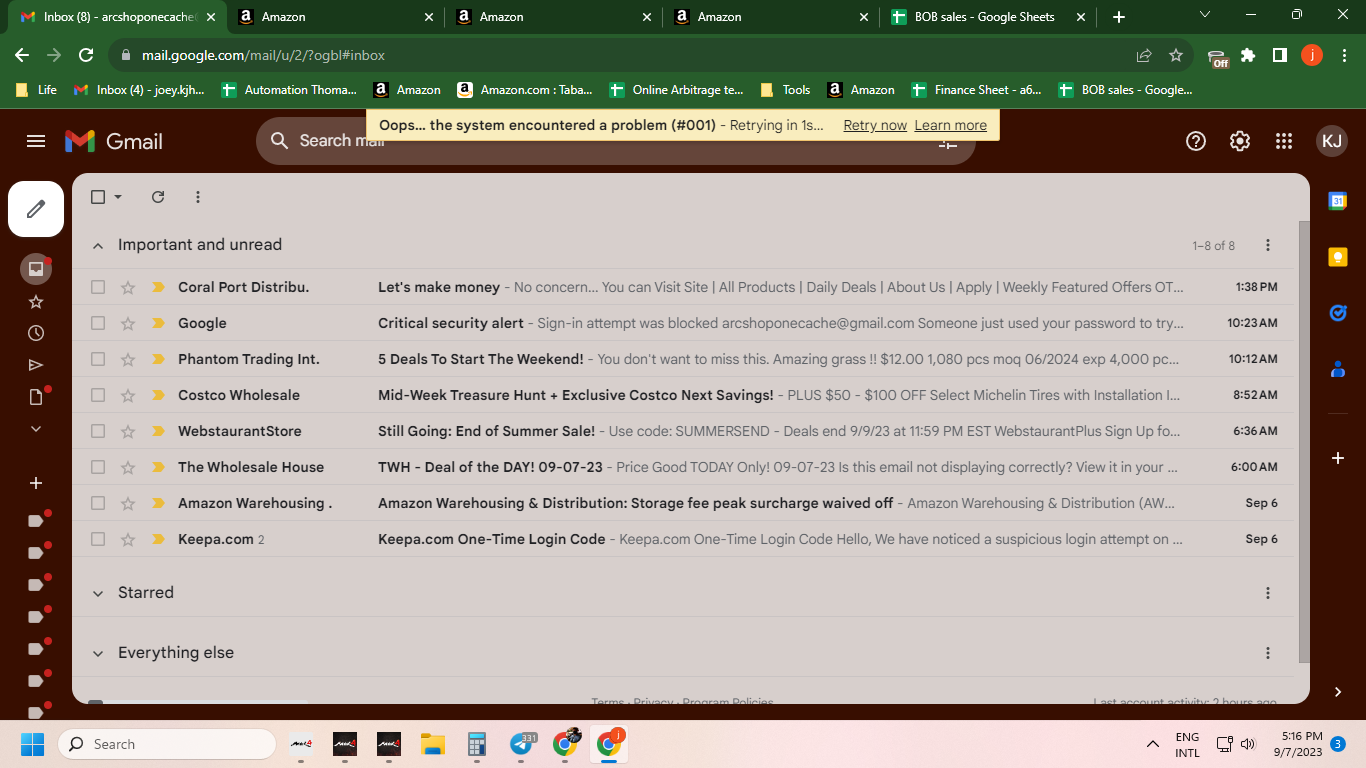Open the Online Arbitrage bookmark

[x=677, y=90]
